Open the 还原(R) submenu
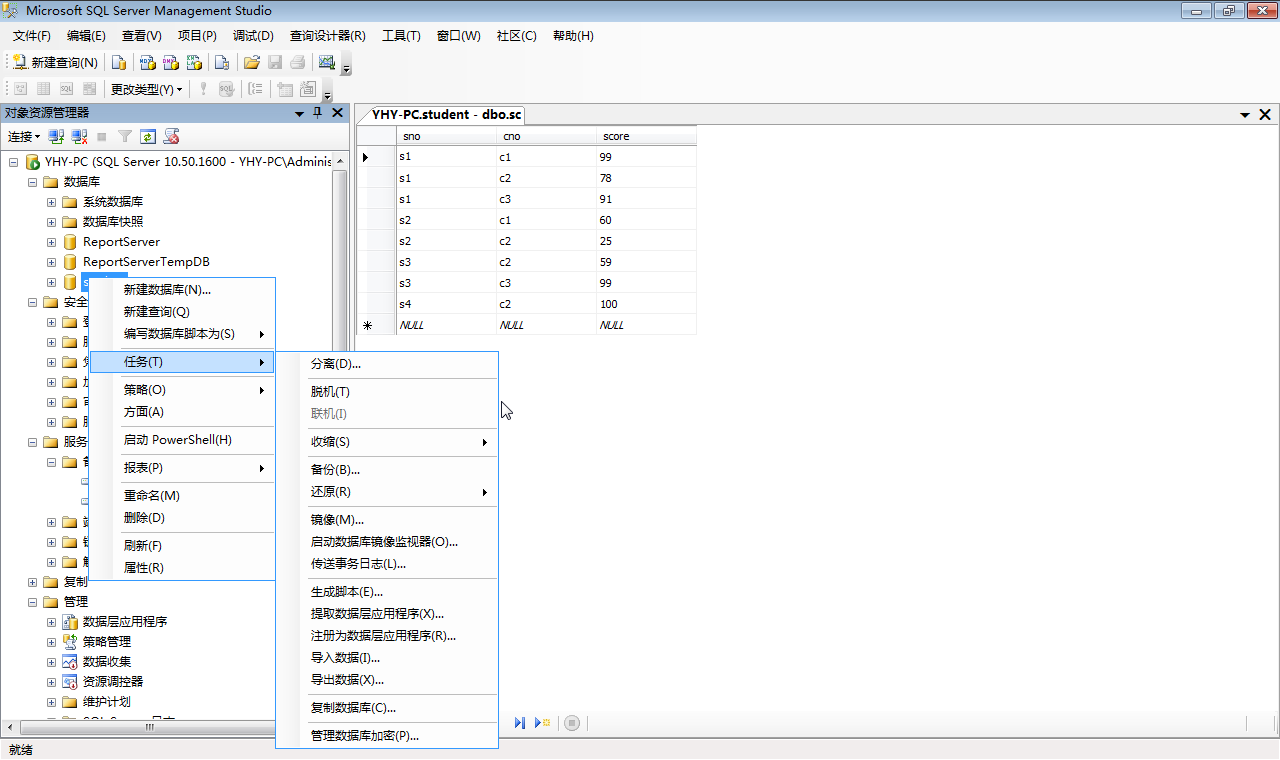This screenshot has height=760, width=1280. pyautogui.click(x=387, y=492)
